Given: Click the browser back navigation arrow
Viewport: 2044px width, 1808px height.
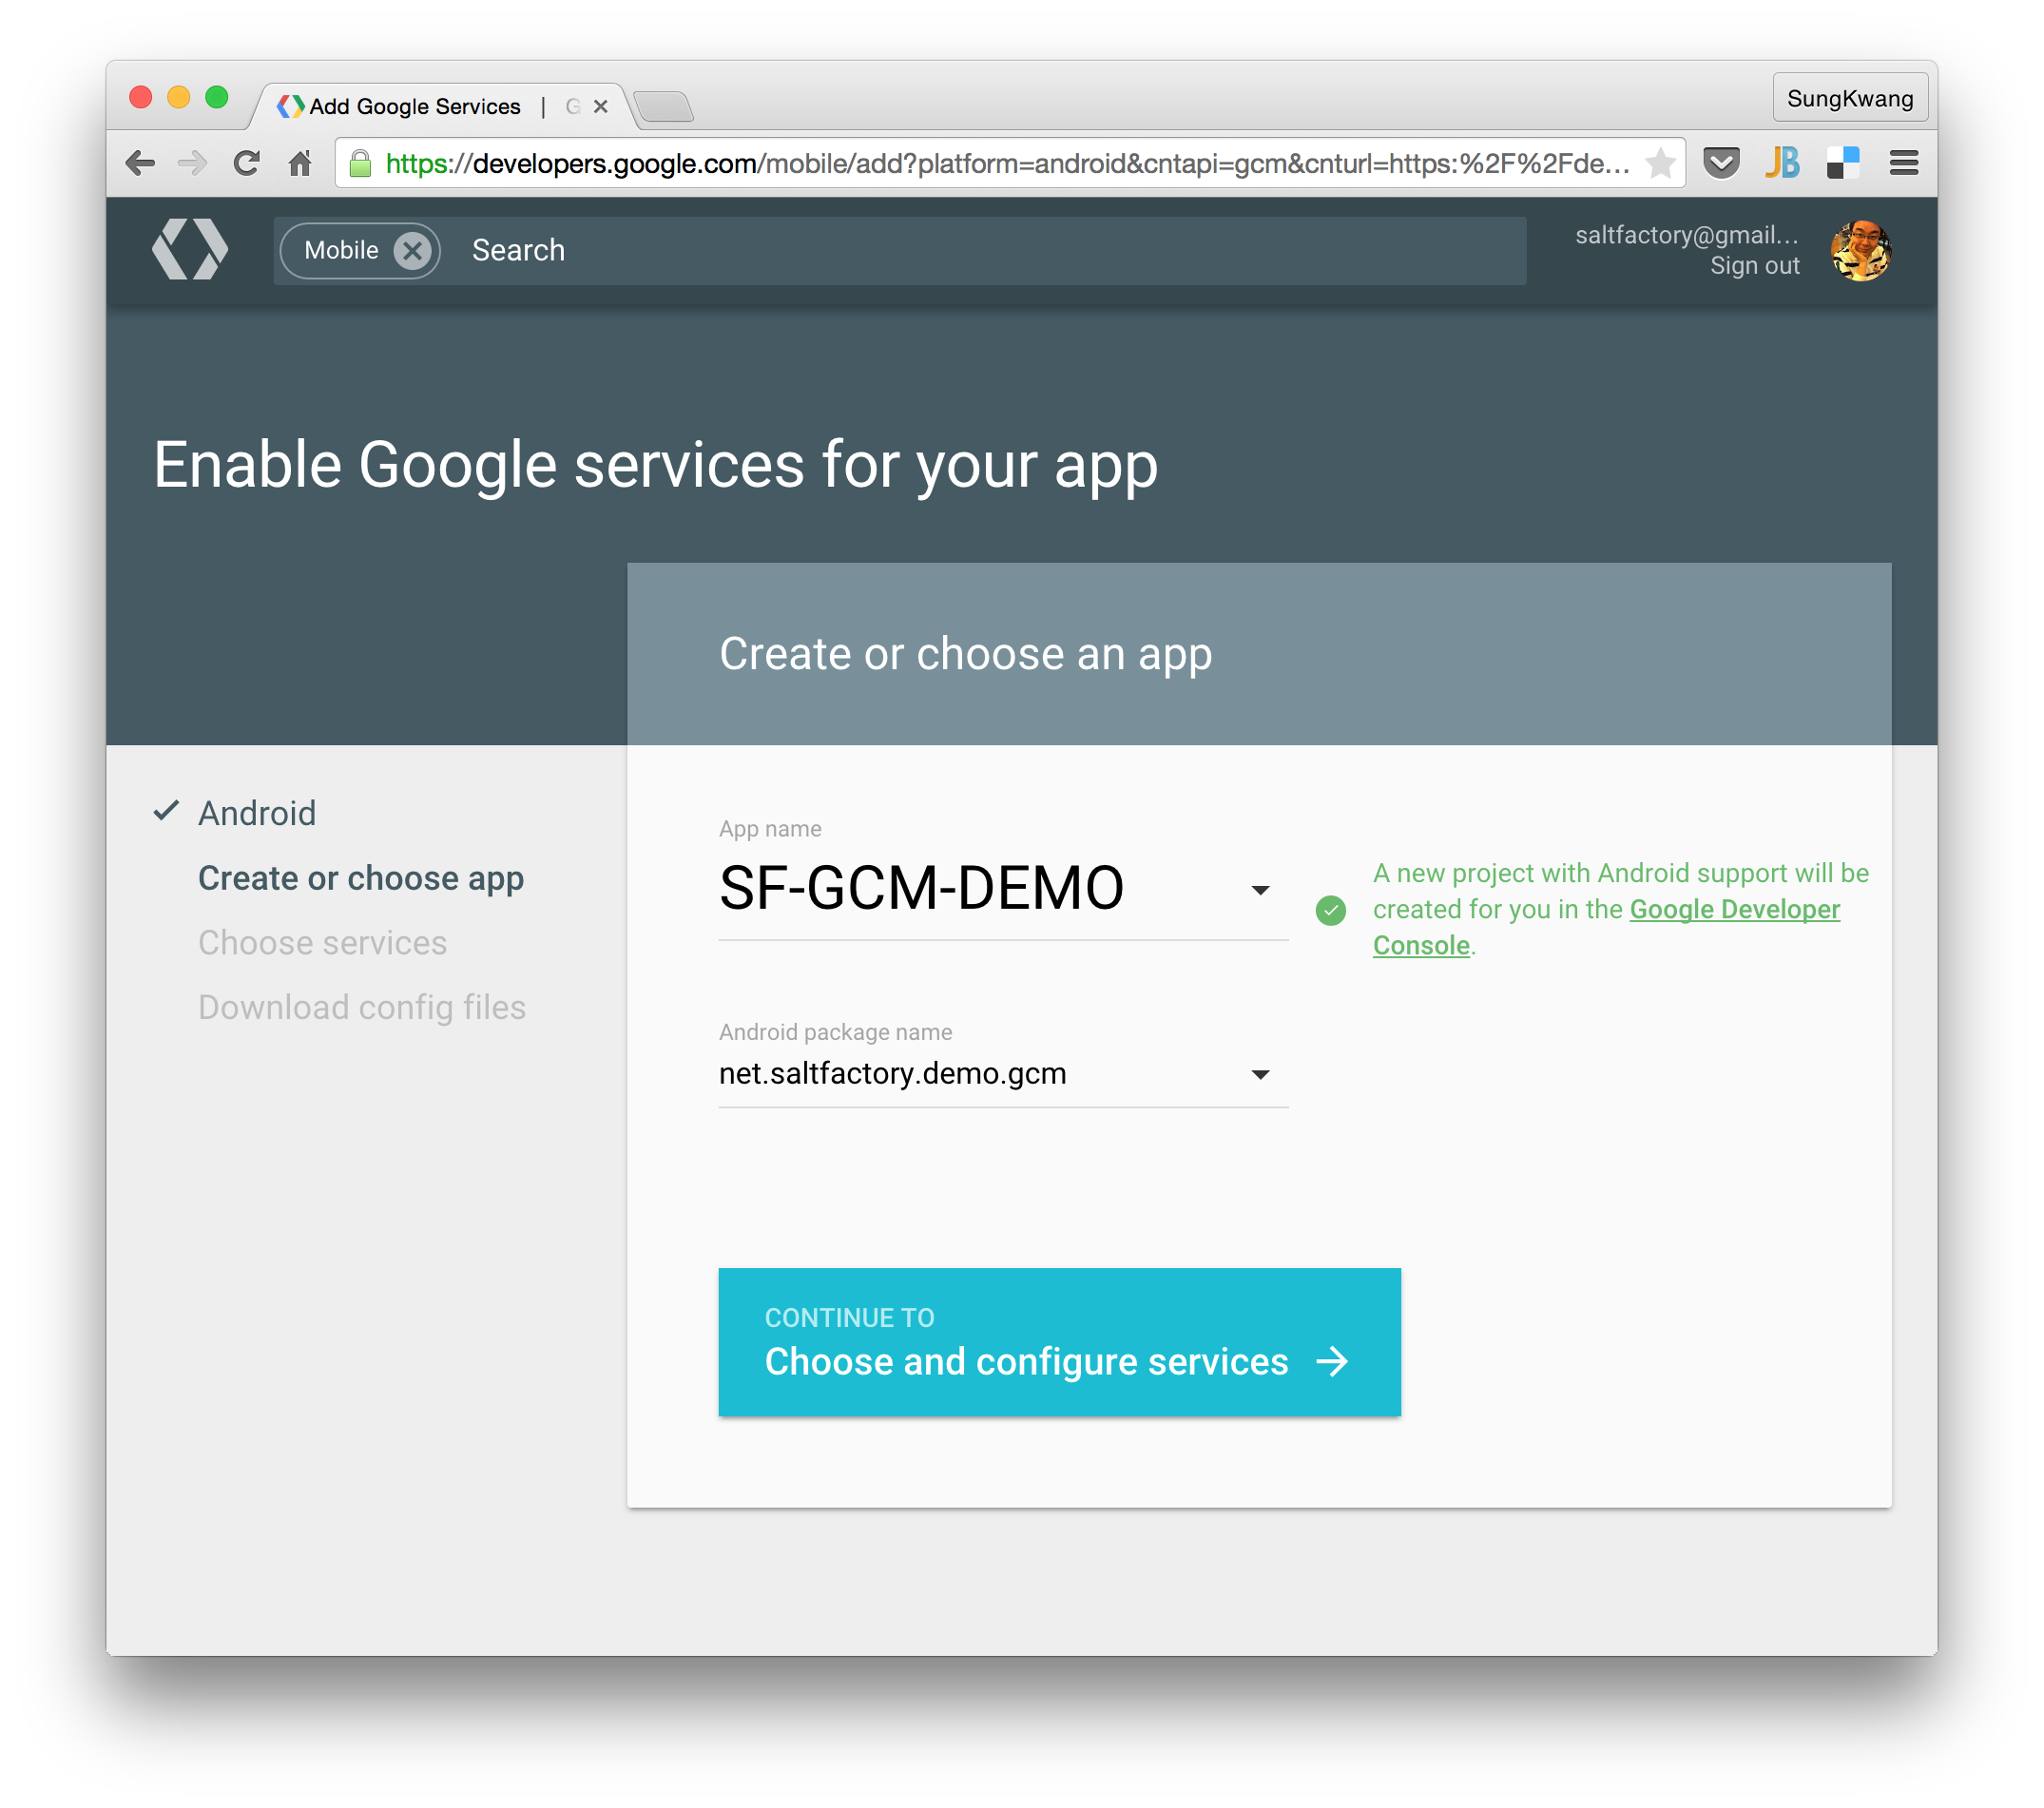Looking at the screenshot, I should 140,161.
